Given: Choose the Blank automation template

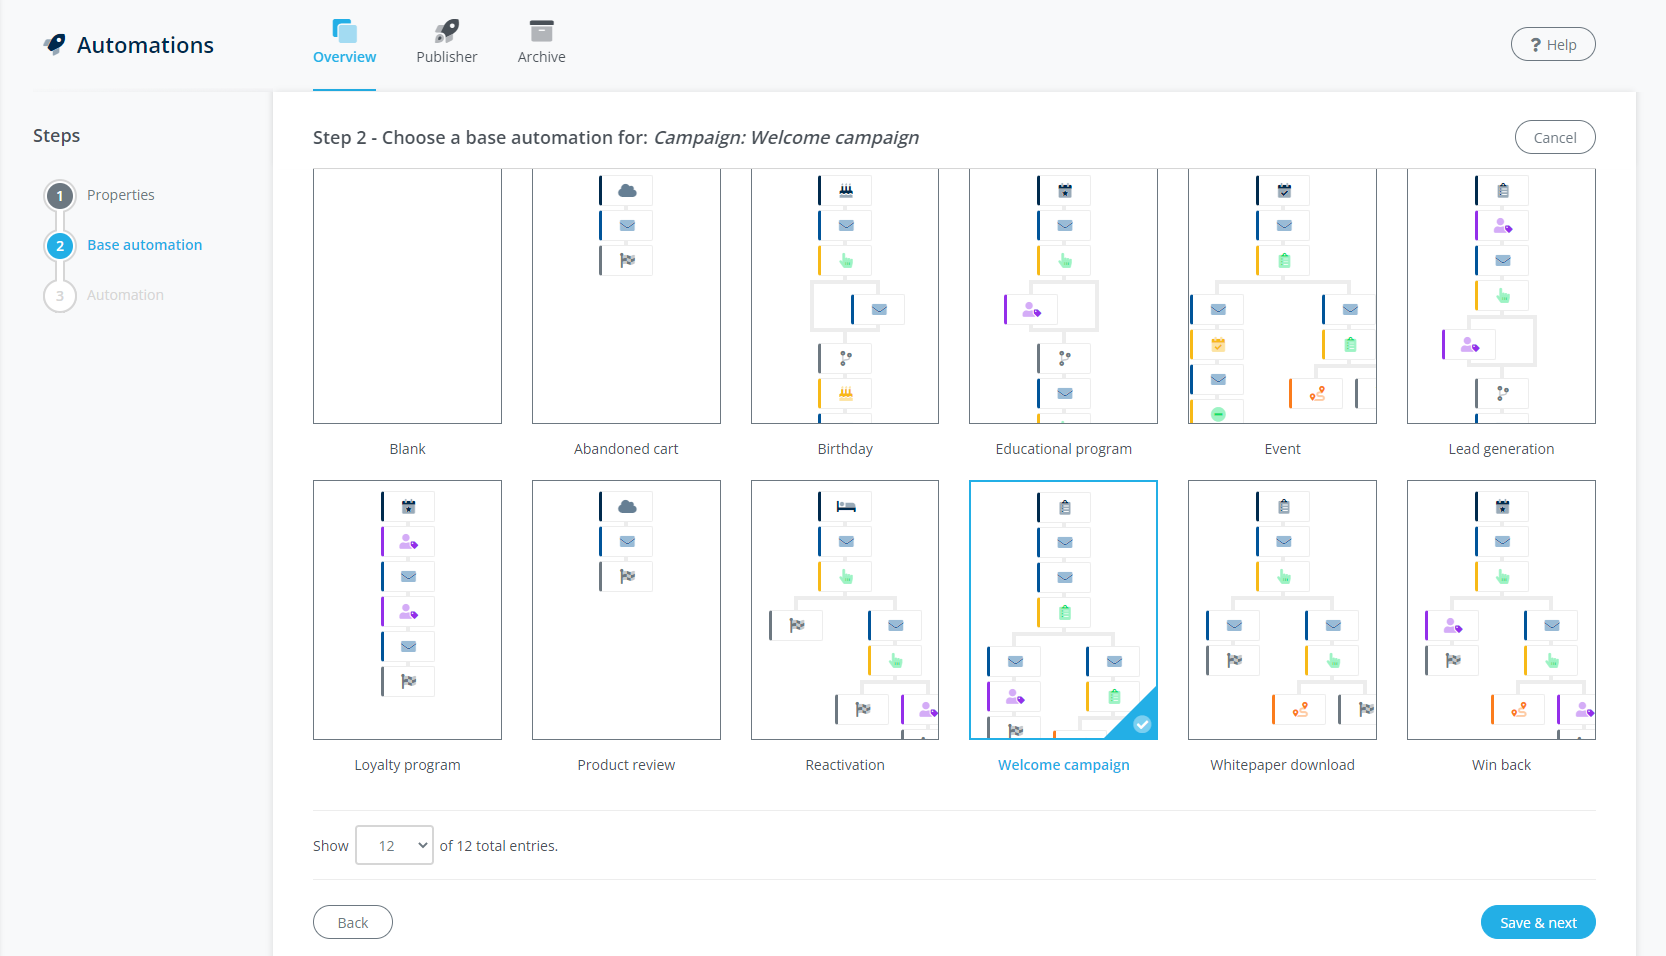Looking at the screenshot, I should click(x=407, y=296).
